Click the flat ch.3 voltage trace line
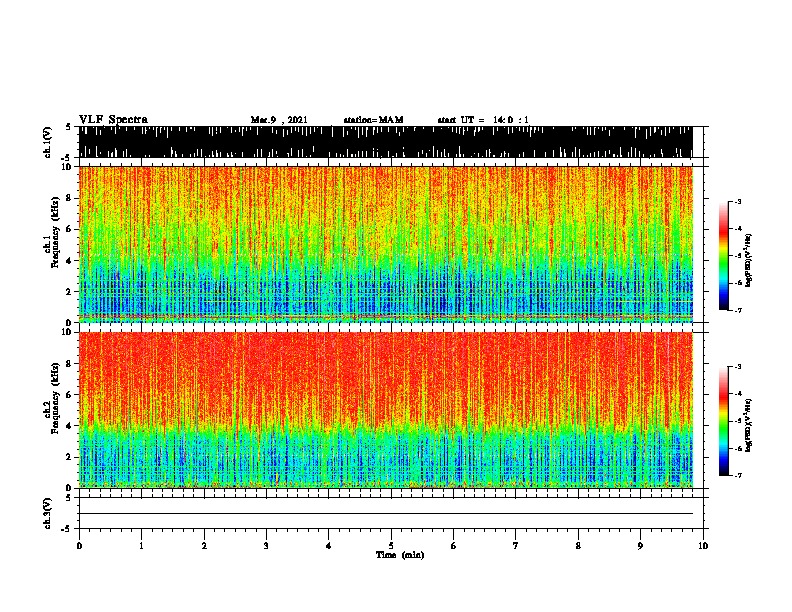The image size is (792, 612). coord(385,514)
